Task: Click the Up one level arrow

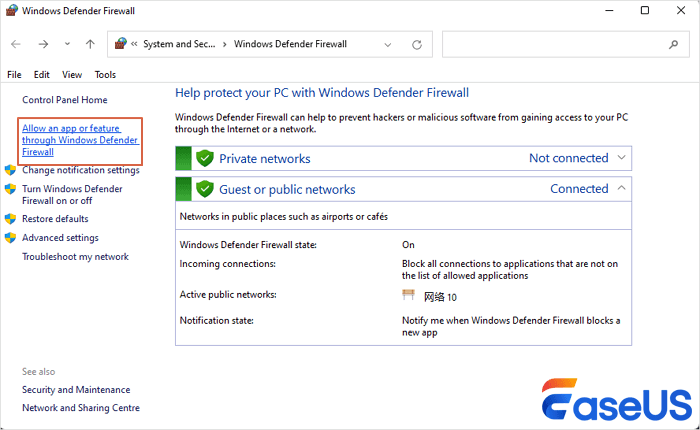Action: [90, 44]
